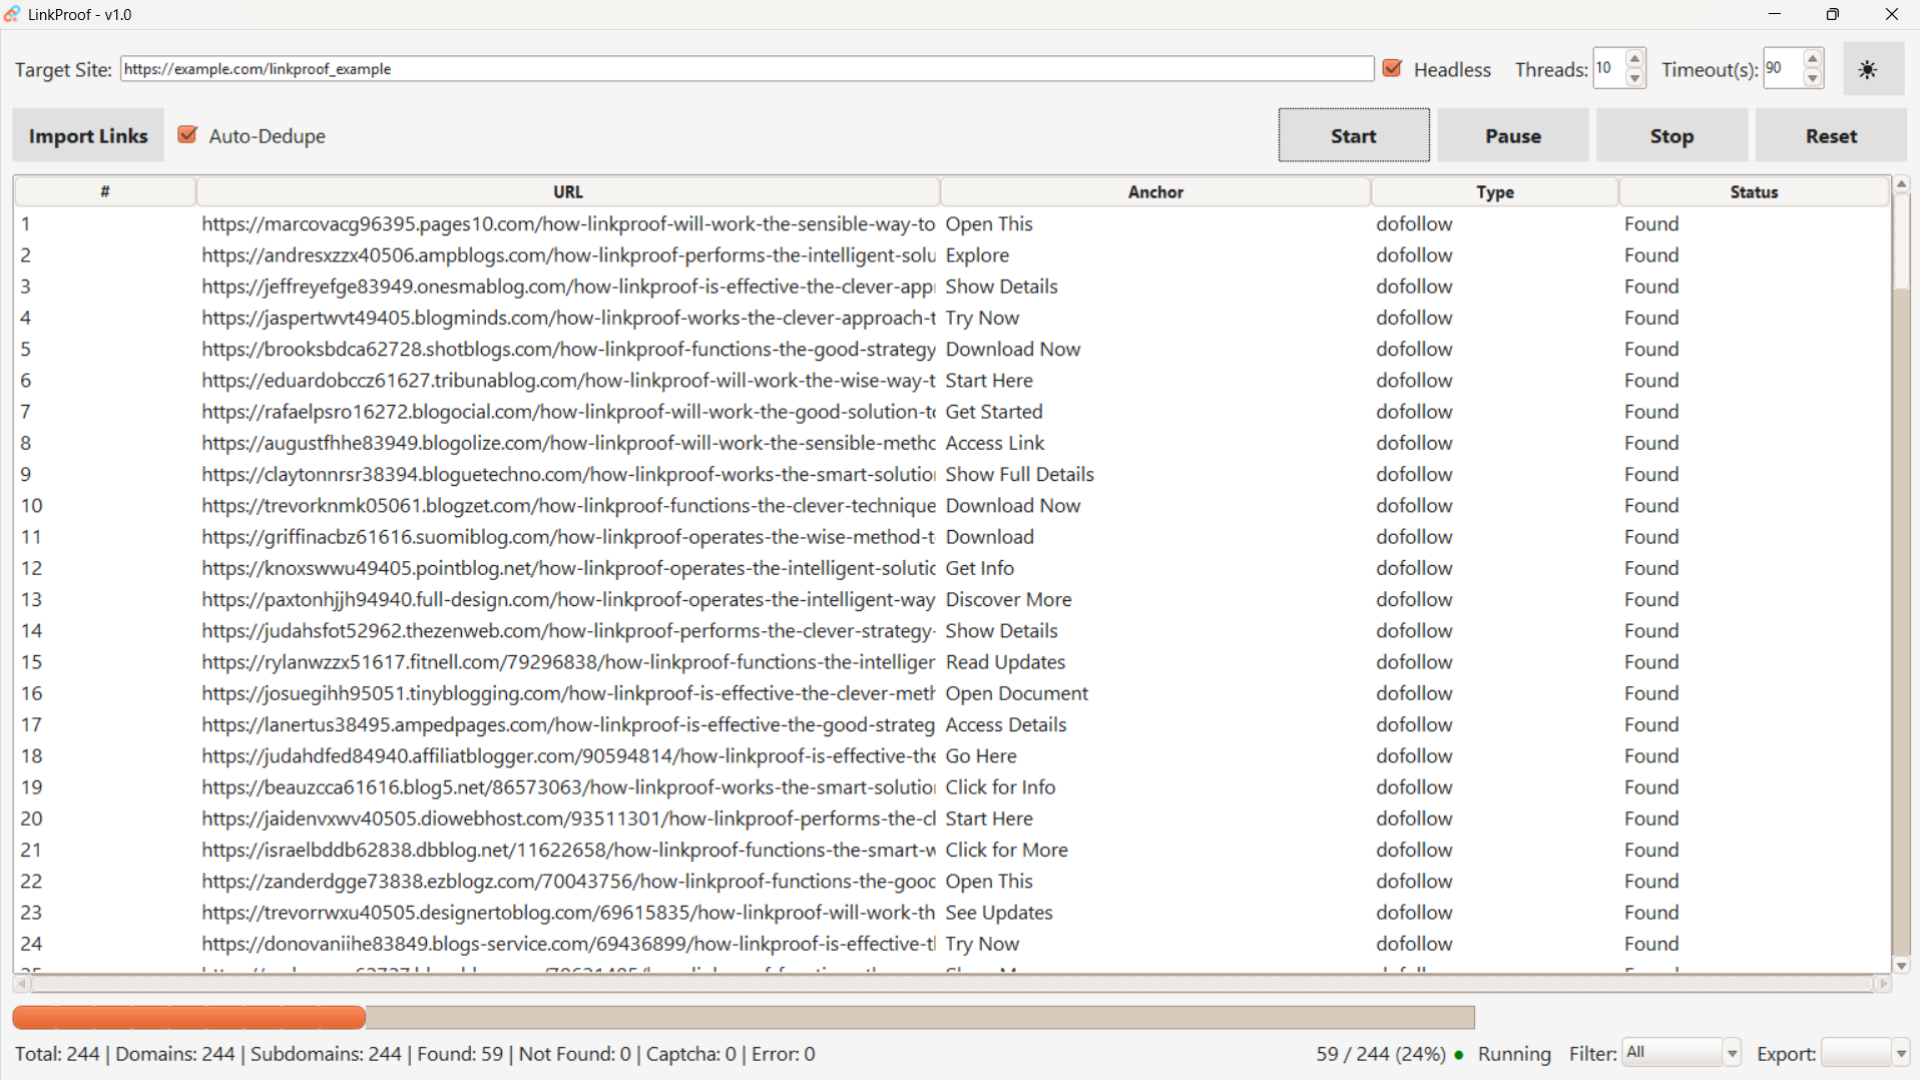Reset the link check results

click(x=1831, y=136)
